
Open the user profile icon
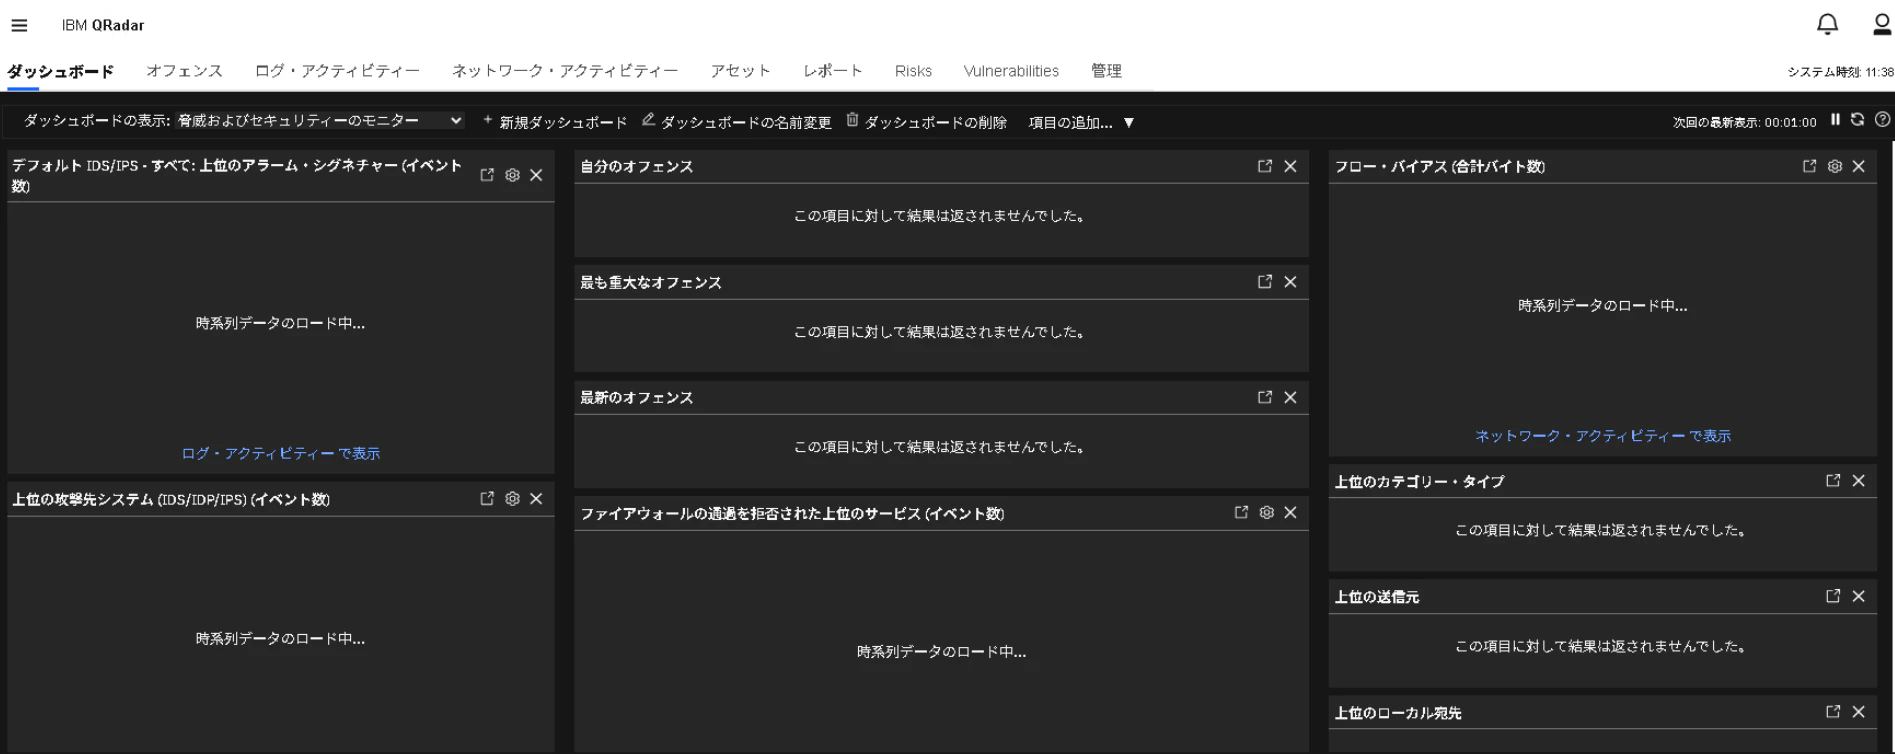[x=1881, y=24]
